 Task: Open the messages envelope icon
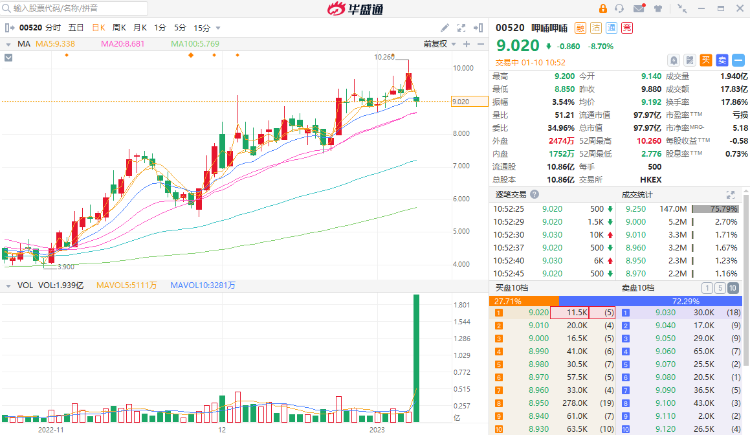[x=639, y=8]
